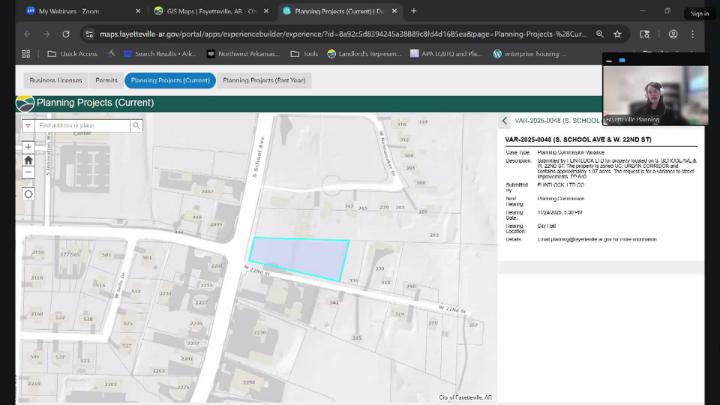Open the search source dropdown arrow
Image resolution: width=720 pixels, height=405 pixels.
pyautogui.click(x=28, y=125)
